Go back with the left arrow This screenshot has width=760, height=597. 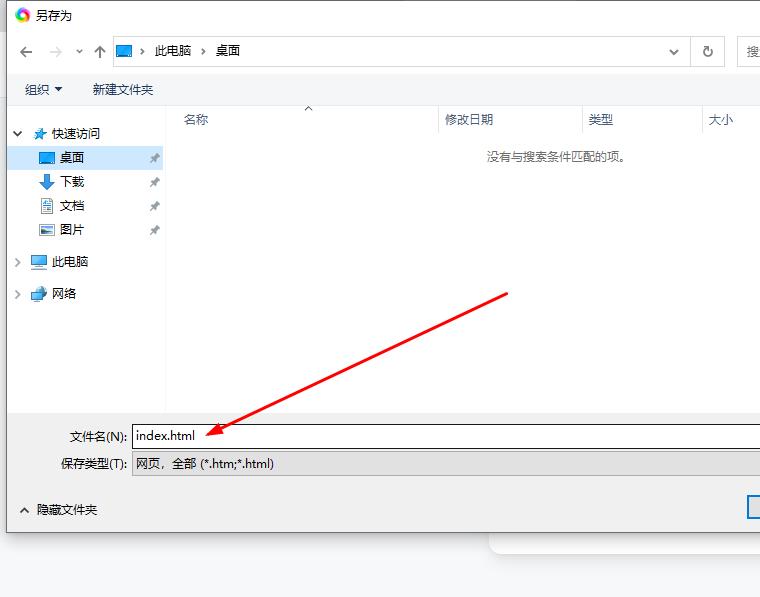point(26,51)
